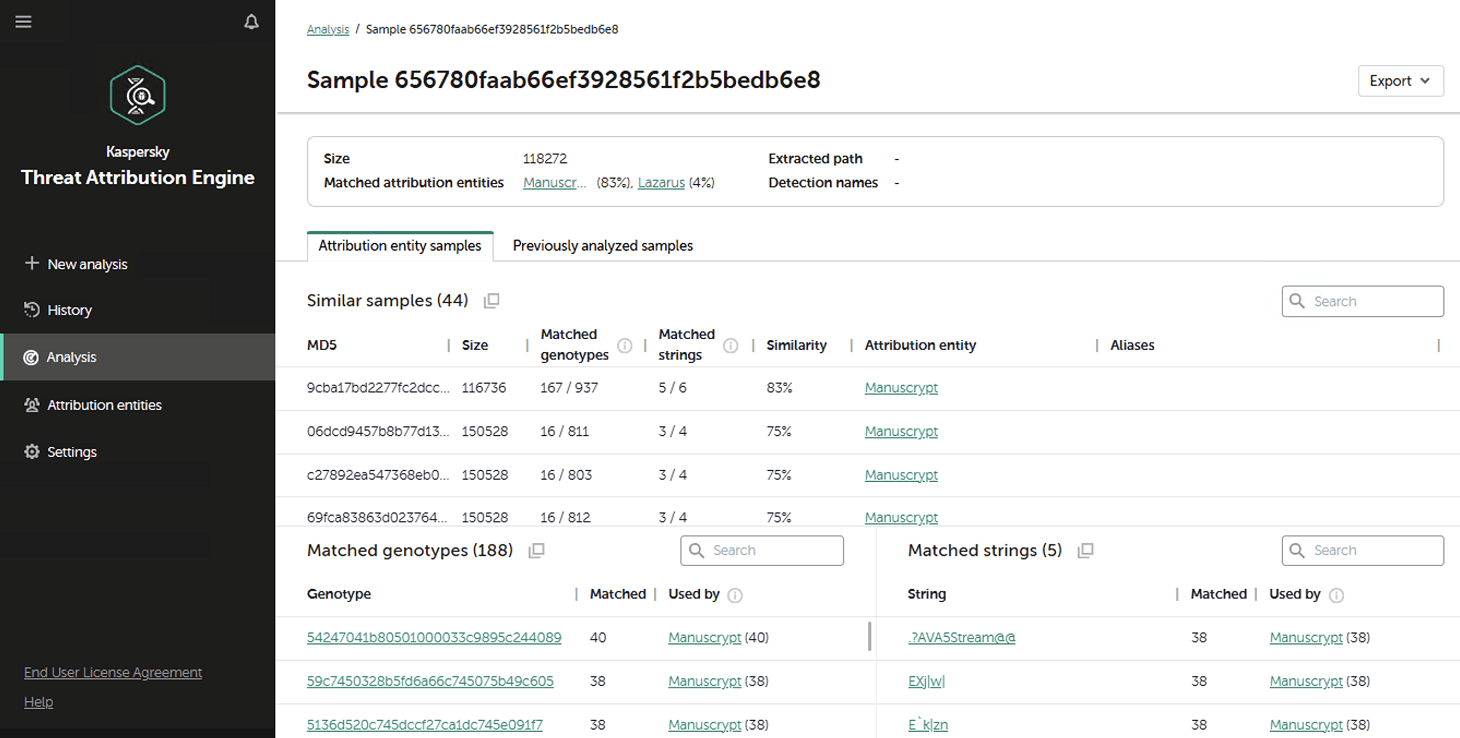Copy similar samples list icon

[491, 301]
